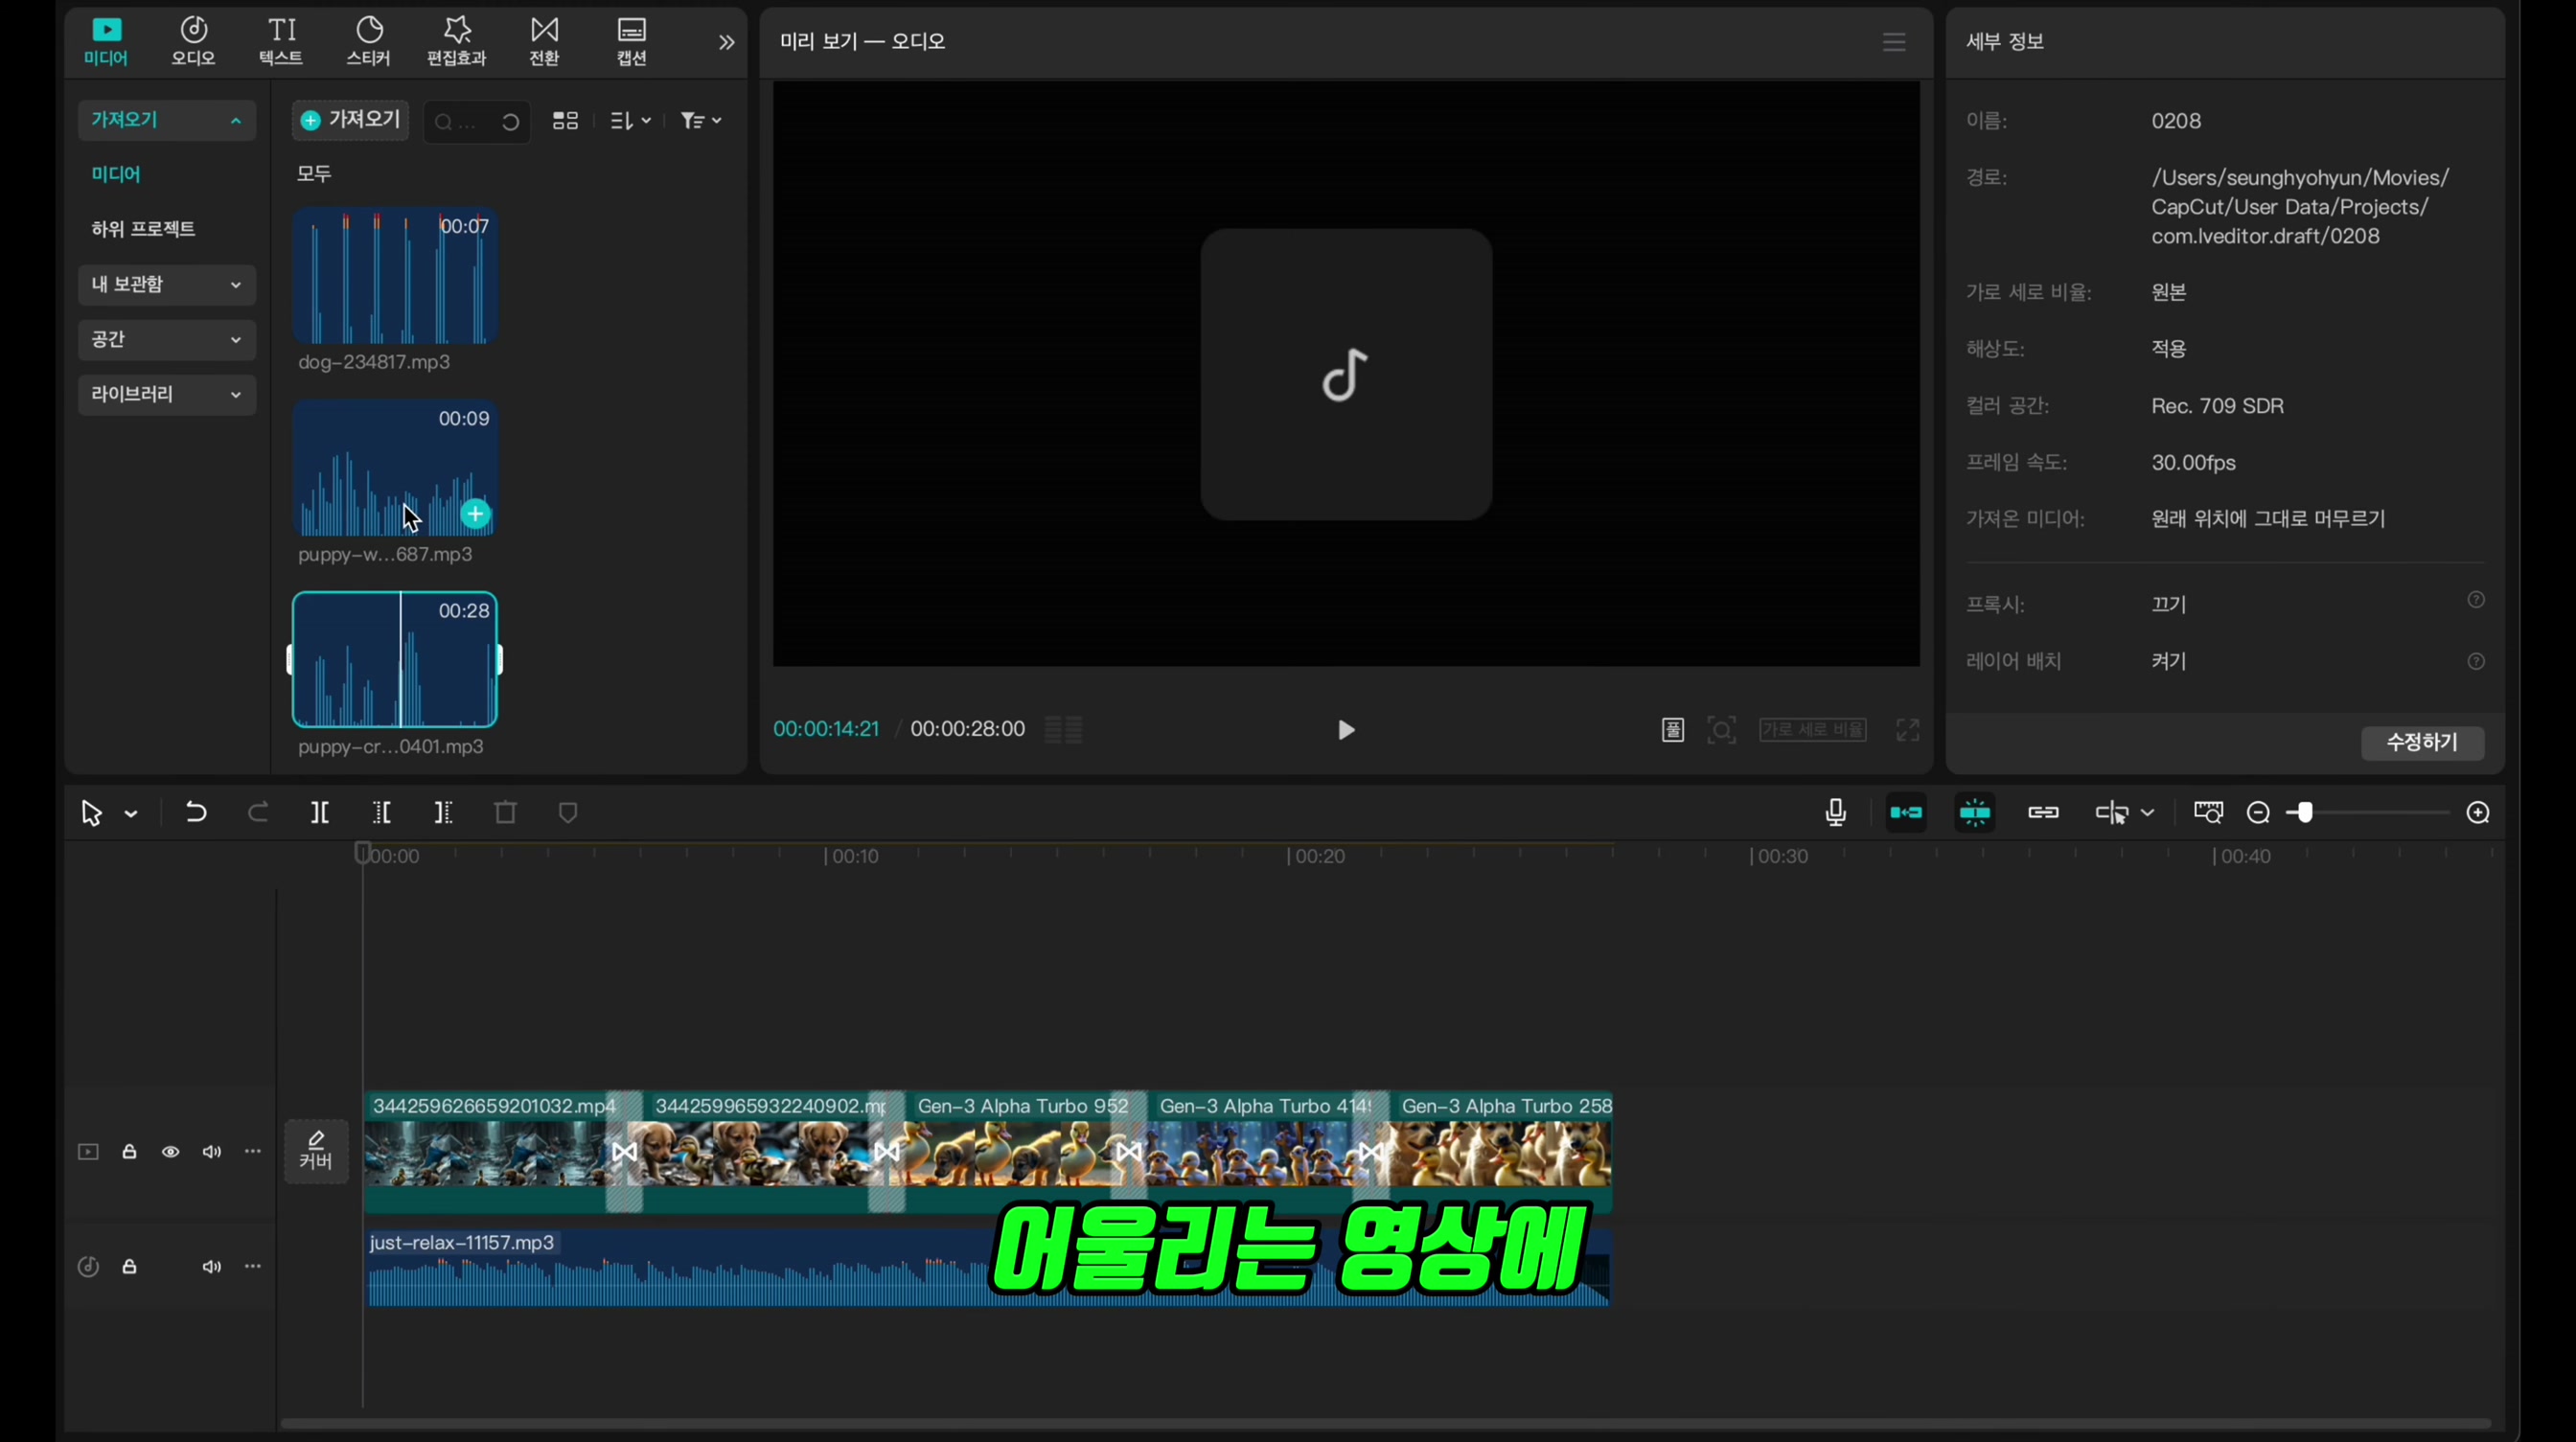The image size is (2576, 1442).
Task: Click the timeline thumbnail settings icon
Action: pyautogui.click(x=2208, y=813)
